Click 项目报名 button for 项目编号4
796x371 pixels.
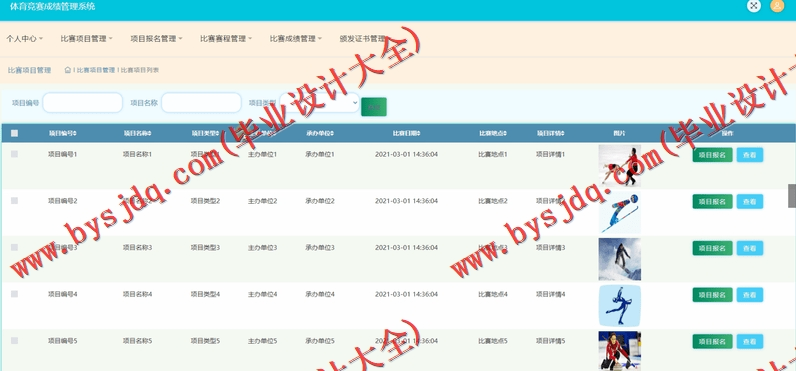(712, 295)
